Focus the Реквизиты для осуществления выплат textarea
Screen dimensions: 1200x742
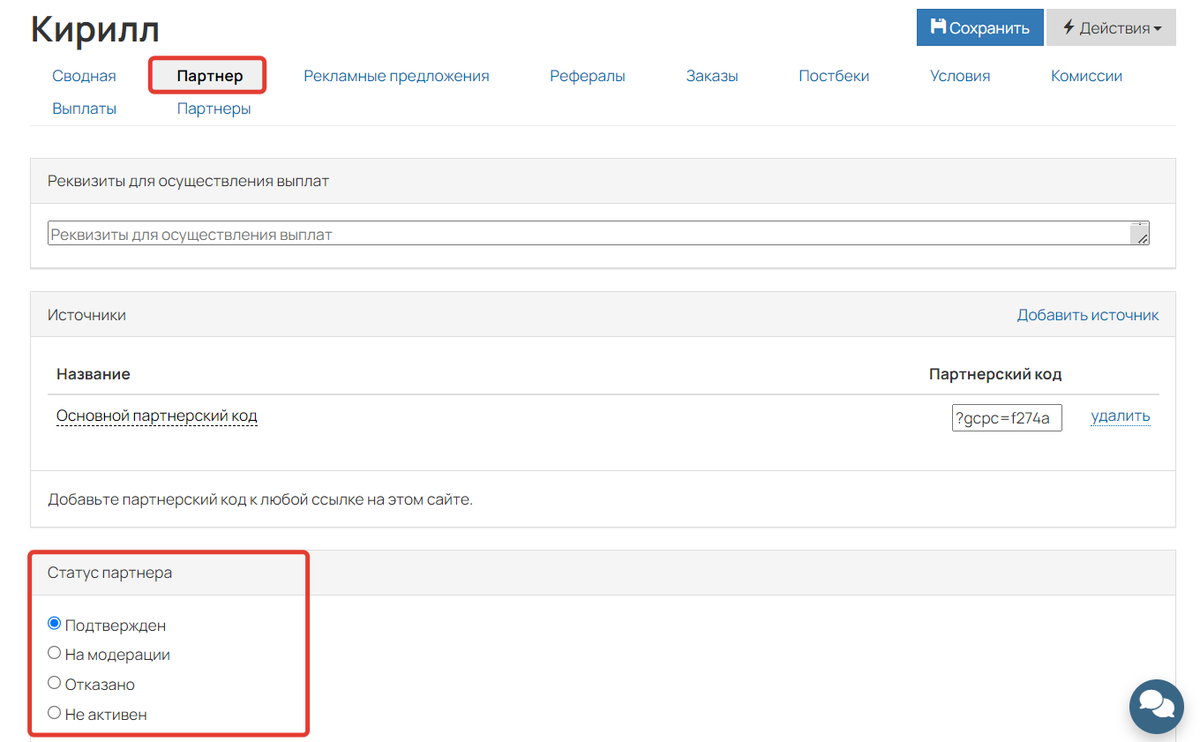pos(598,234)
